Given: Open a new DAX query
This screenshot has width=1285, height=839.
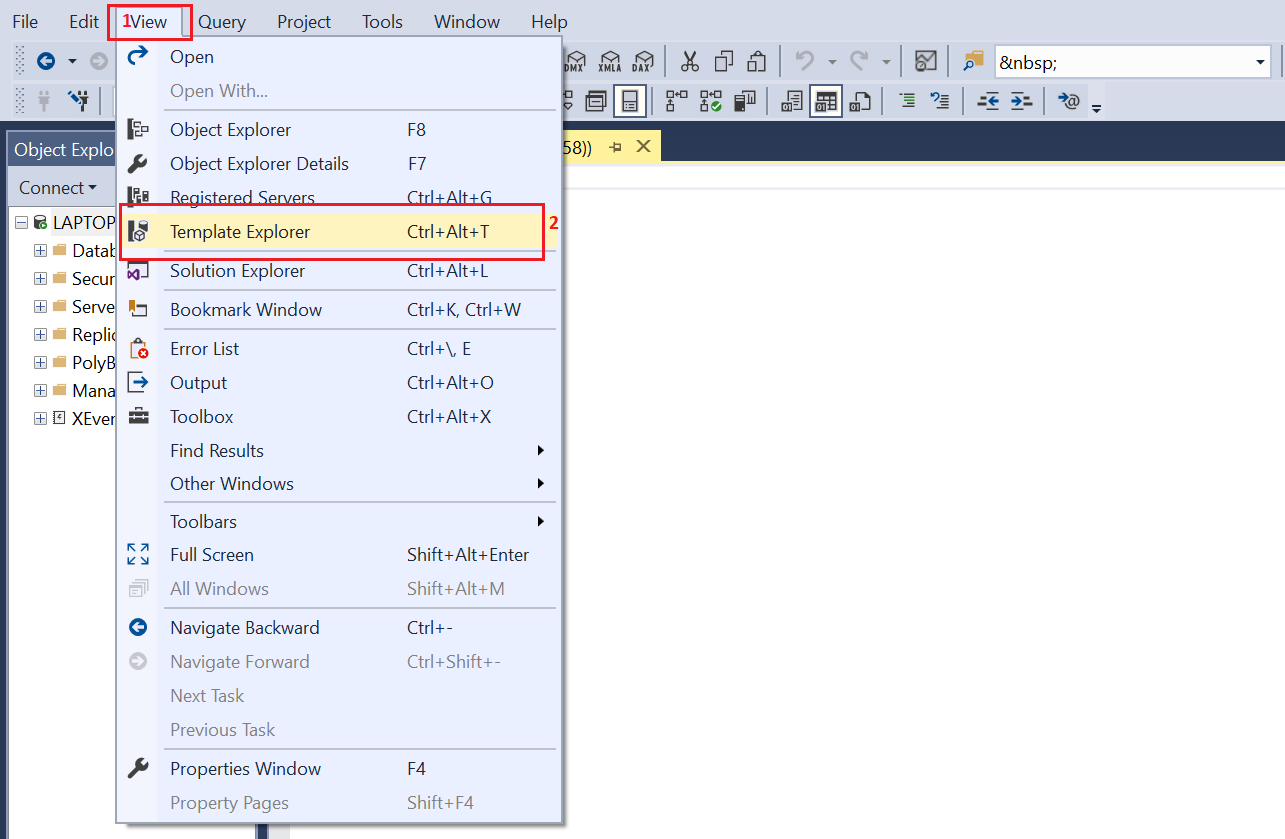Looking at the screenshot, I should point(642,61).
